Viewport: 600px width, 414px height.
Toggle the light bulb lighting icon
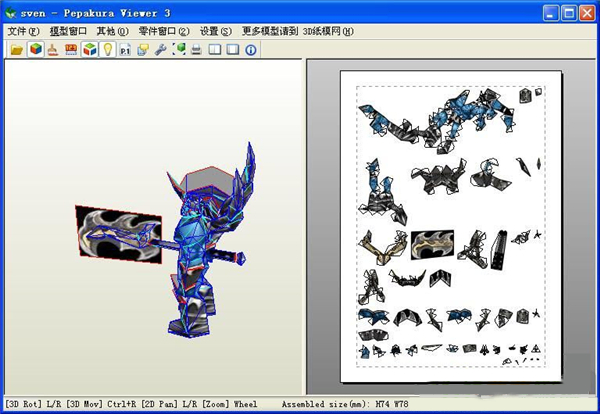pyautogui.click(x=107, y=49)
